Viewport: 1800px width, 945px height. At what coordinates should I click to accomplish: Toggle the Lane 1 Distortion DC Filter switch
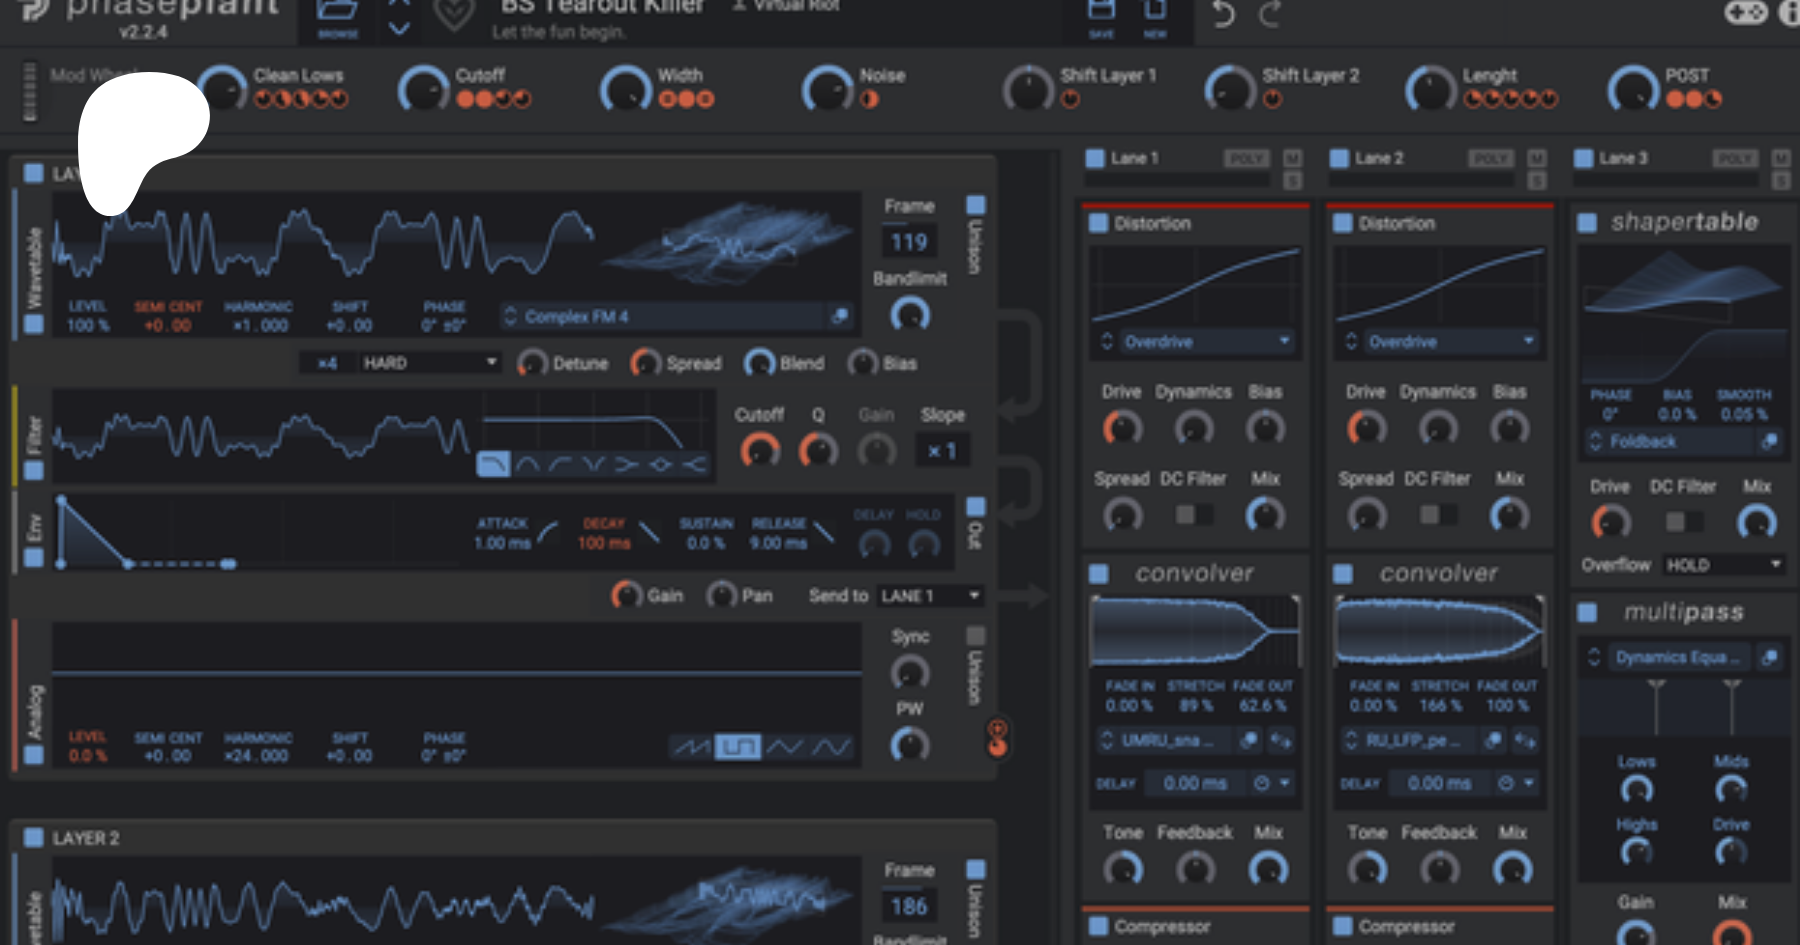coord(1192,515)
